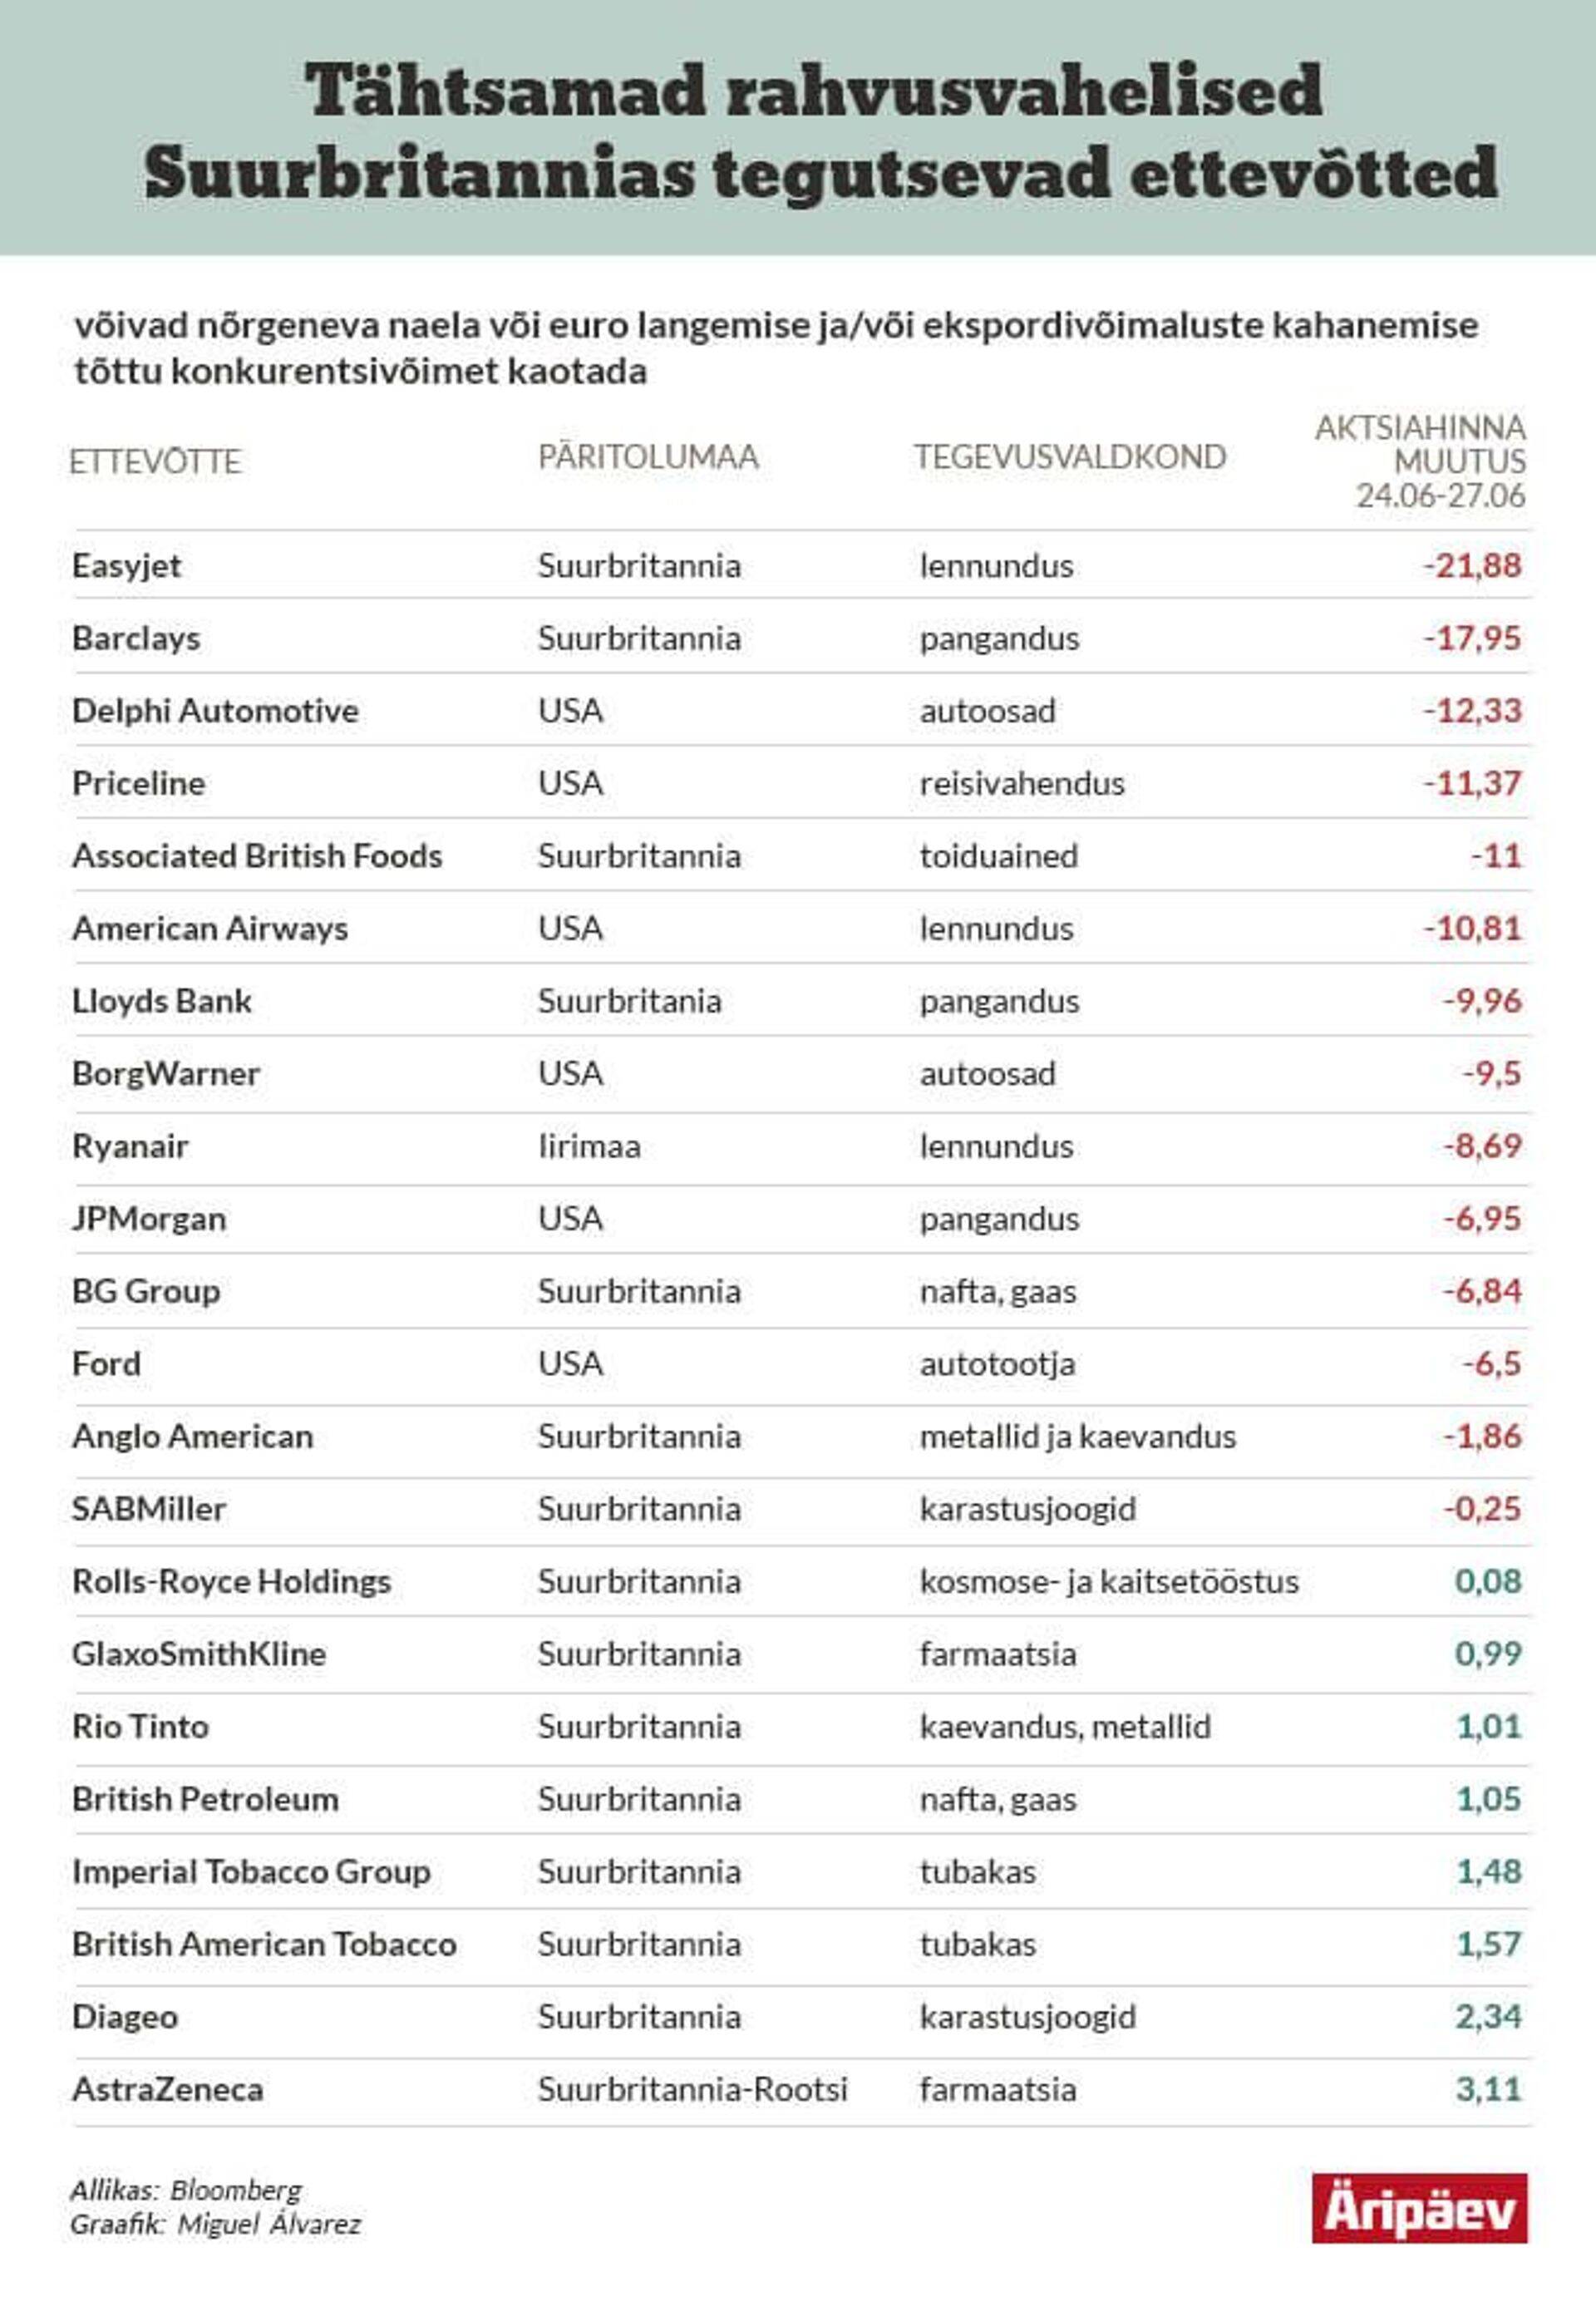Click the British American Tobacco entry
The width and height of the screenshot is (1596, 2307).
[x=264, y=1944]
